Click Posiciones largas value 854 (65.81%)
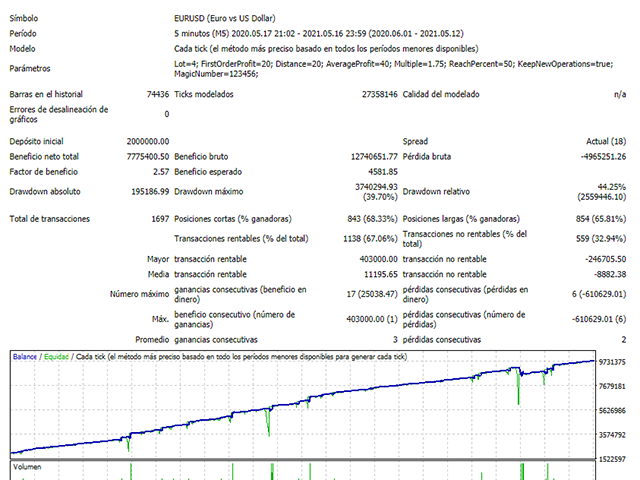 601,219
